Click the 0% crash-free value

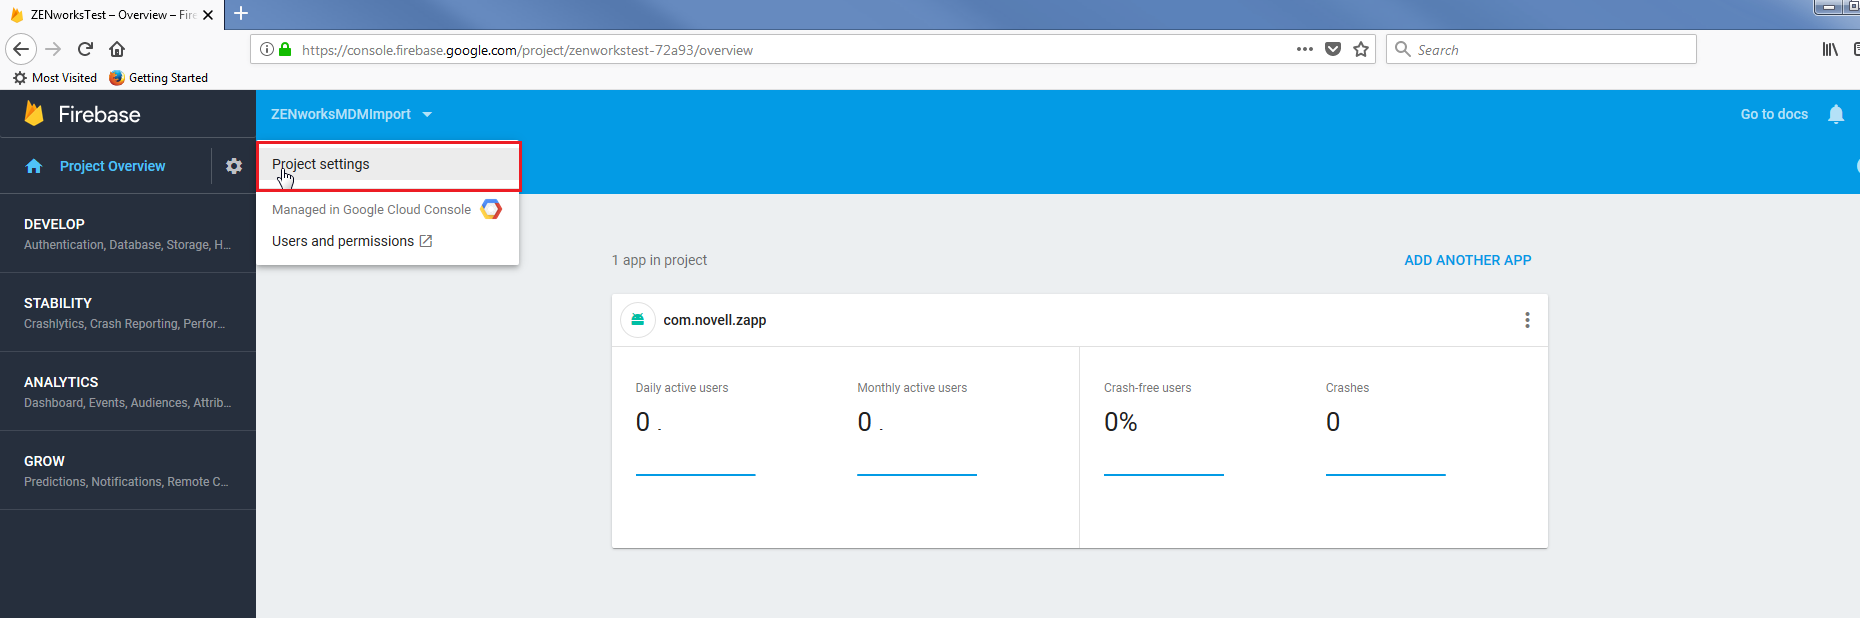point(1121,422)
